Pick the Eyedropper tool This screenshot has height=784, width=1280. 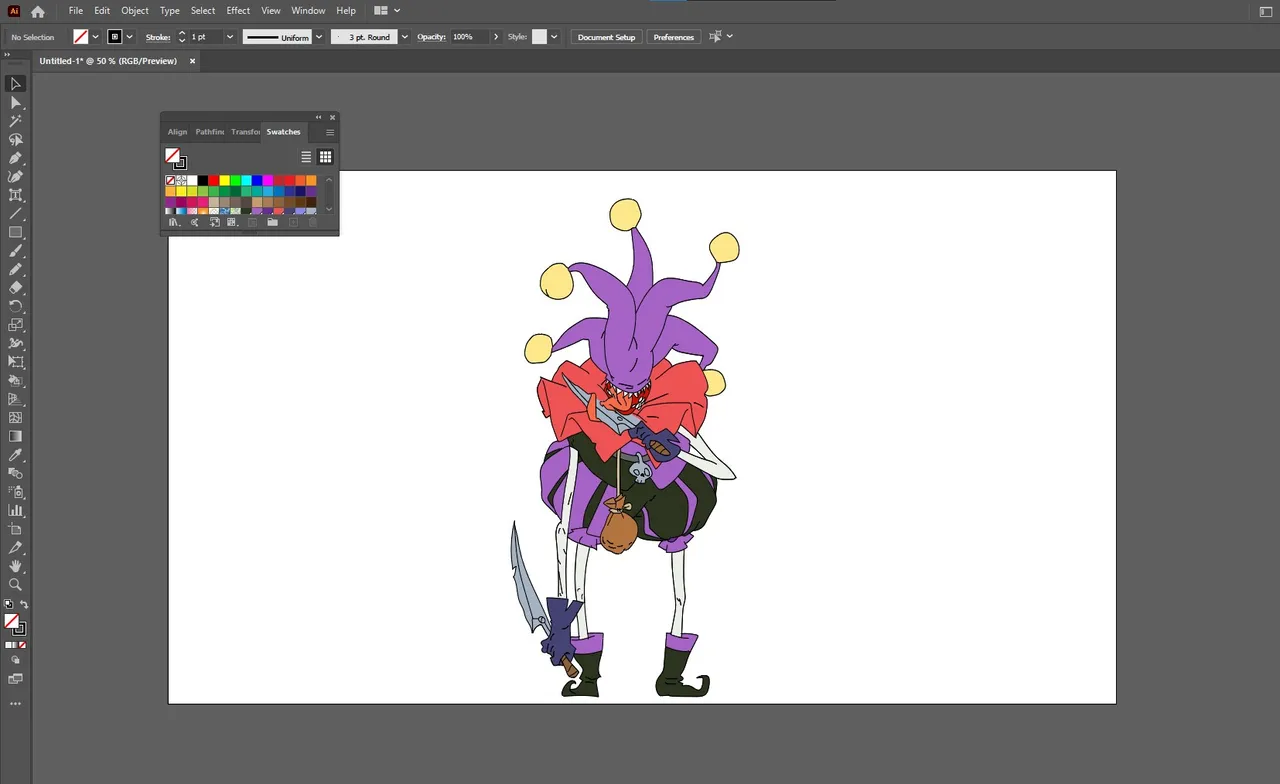point(15,455)
